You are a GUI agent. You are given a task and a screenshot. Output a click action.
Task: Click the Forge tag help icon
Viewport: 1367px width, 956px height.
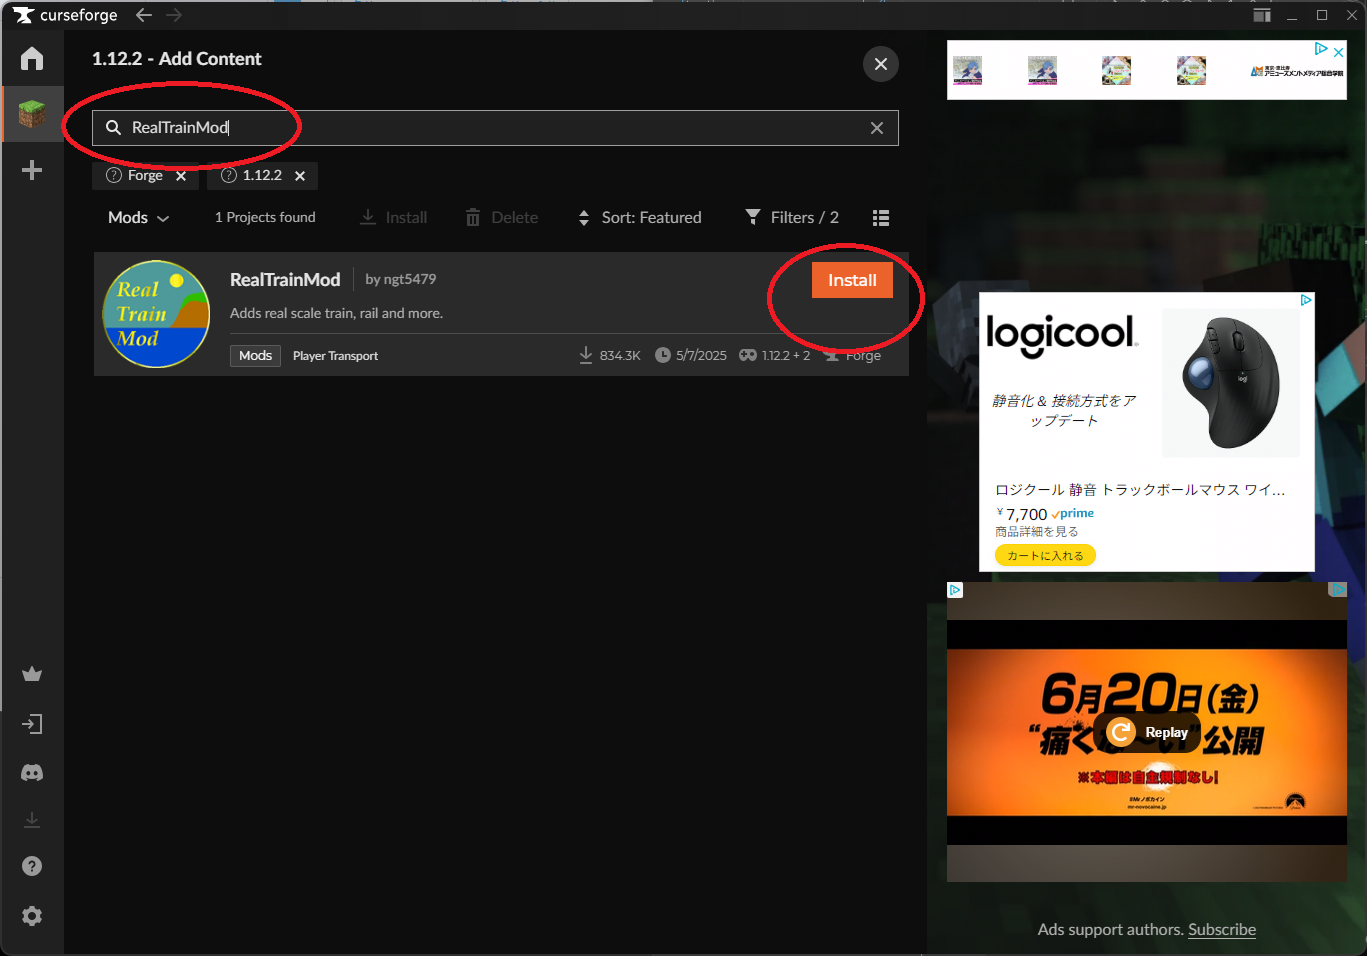point(114,175)
